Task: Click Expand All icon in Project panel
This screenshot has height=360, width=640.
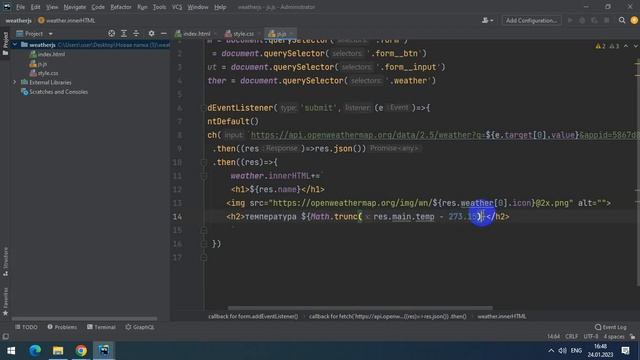Action: point(124,33)
